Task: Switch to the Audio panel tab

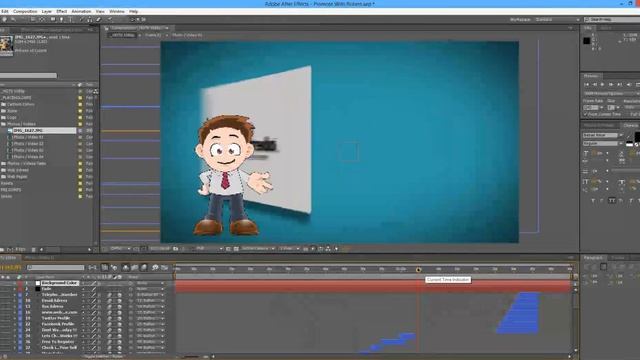Action: (x=606, y=28)
